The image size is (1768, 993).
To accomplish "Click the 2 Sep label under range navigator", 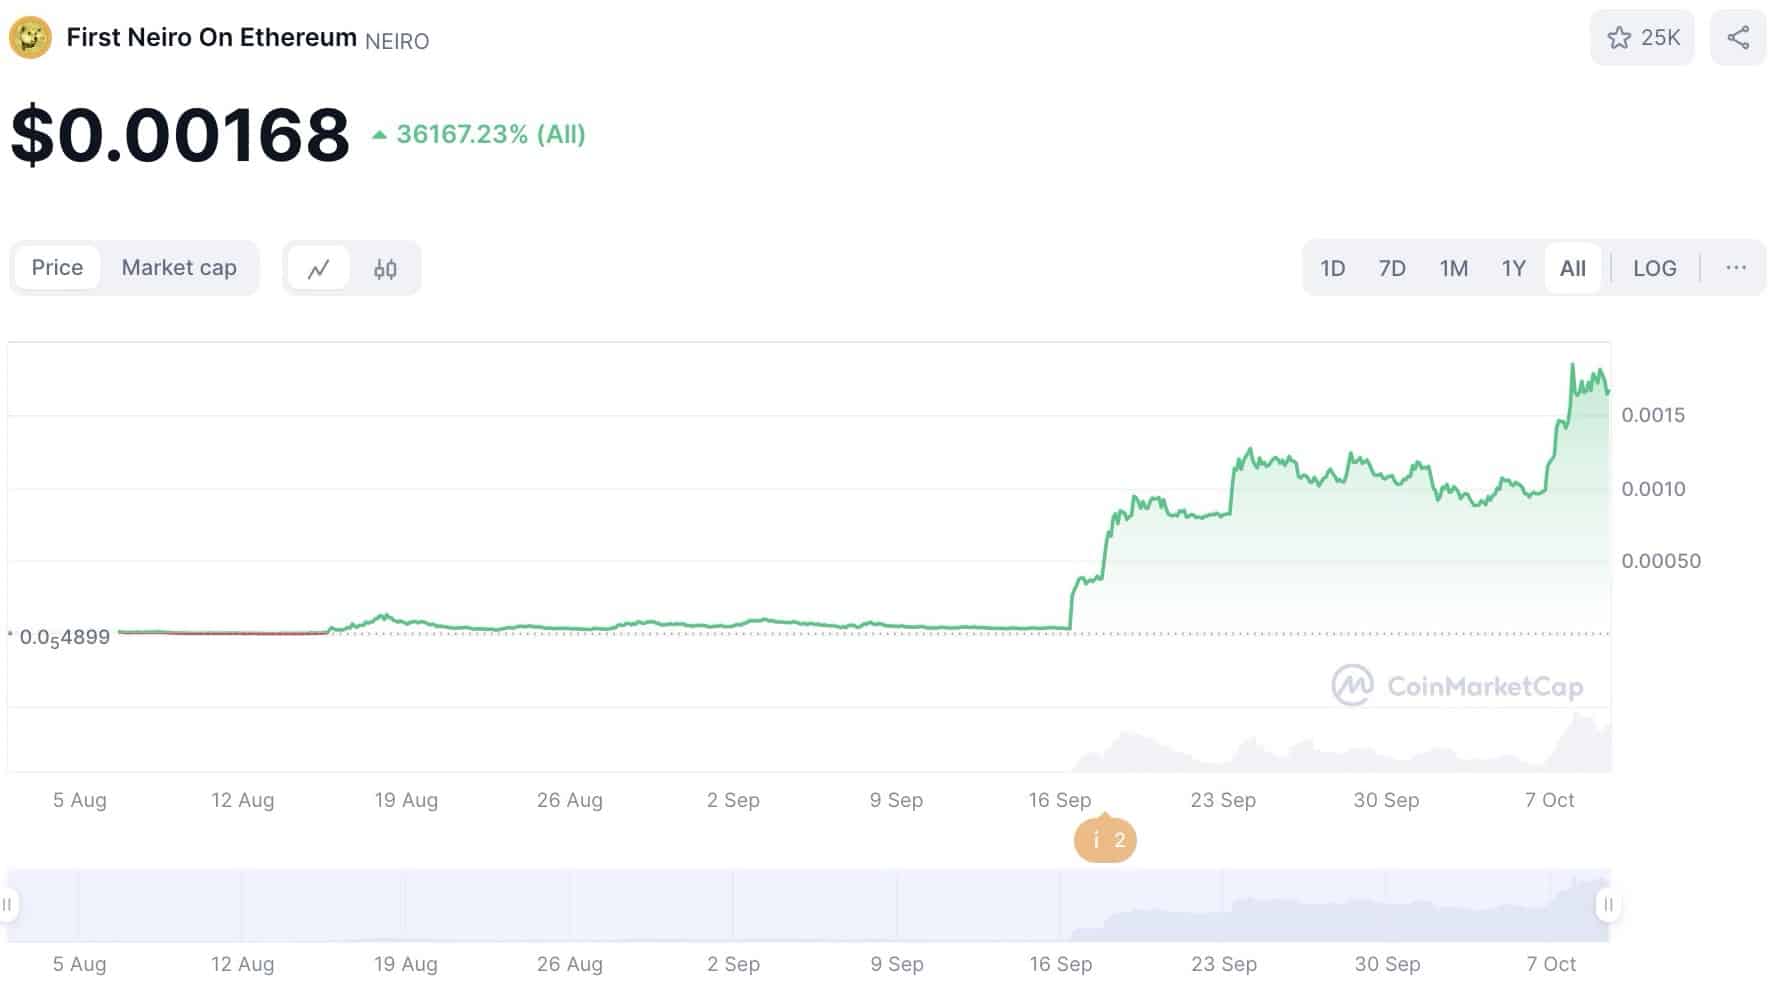I will point(733,964).
